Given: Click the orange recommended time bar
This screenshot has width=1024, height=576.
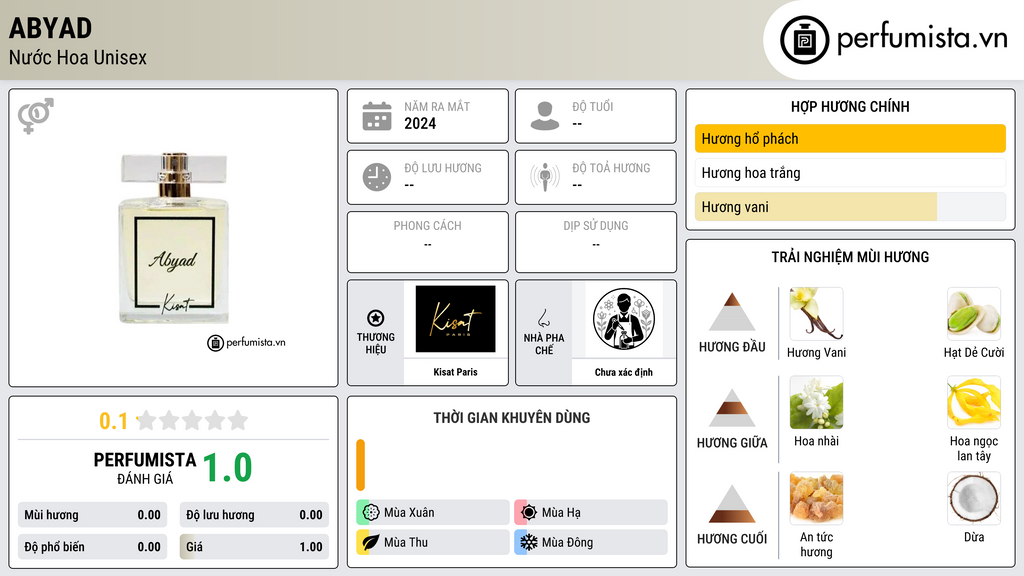Looking at the screenshot, I should point(360,465).
